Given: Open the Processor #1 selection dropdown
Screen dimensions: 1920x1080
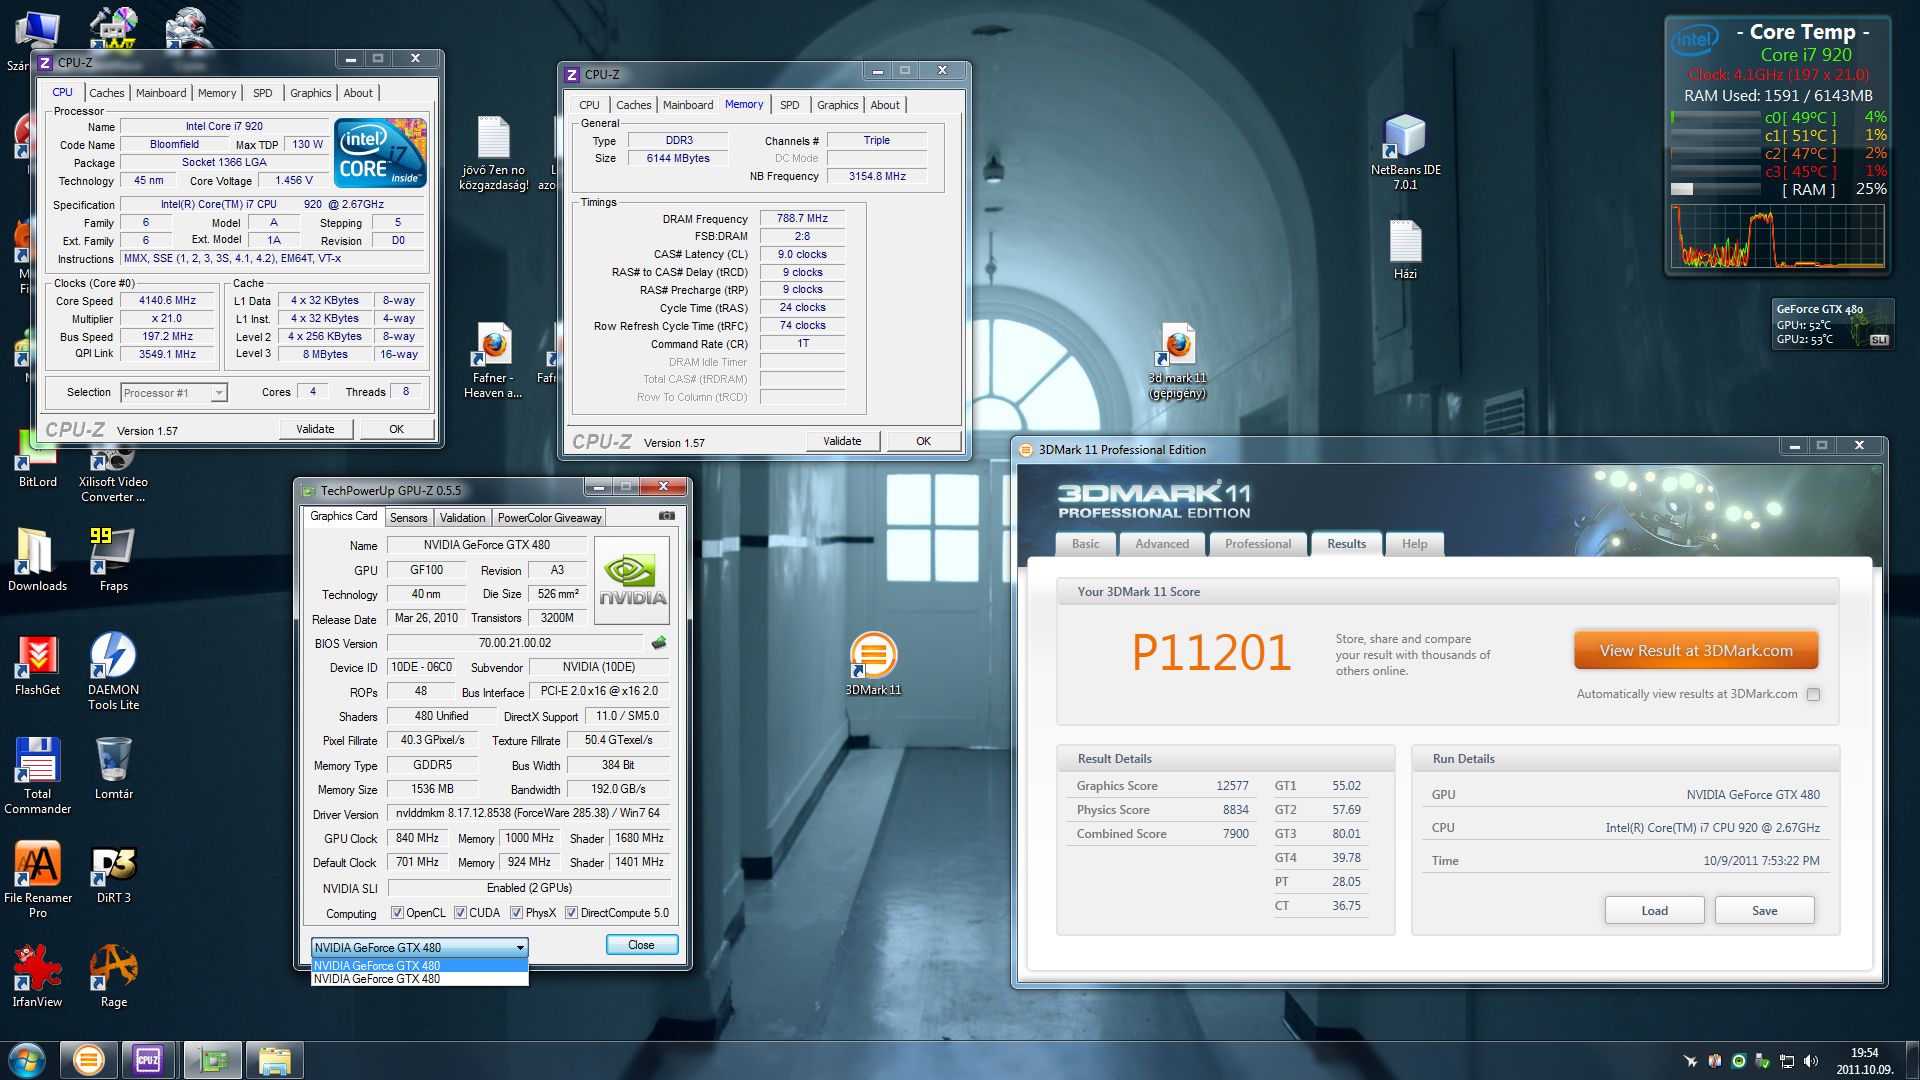Looking at the screenshot, I should (218, 393).
